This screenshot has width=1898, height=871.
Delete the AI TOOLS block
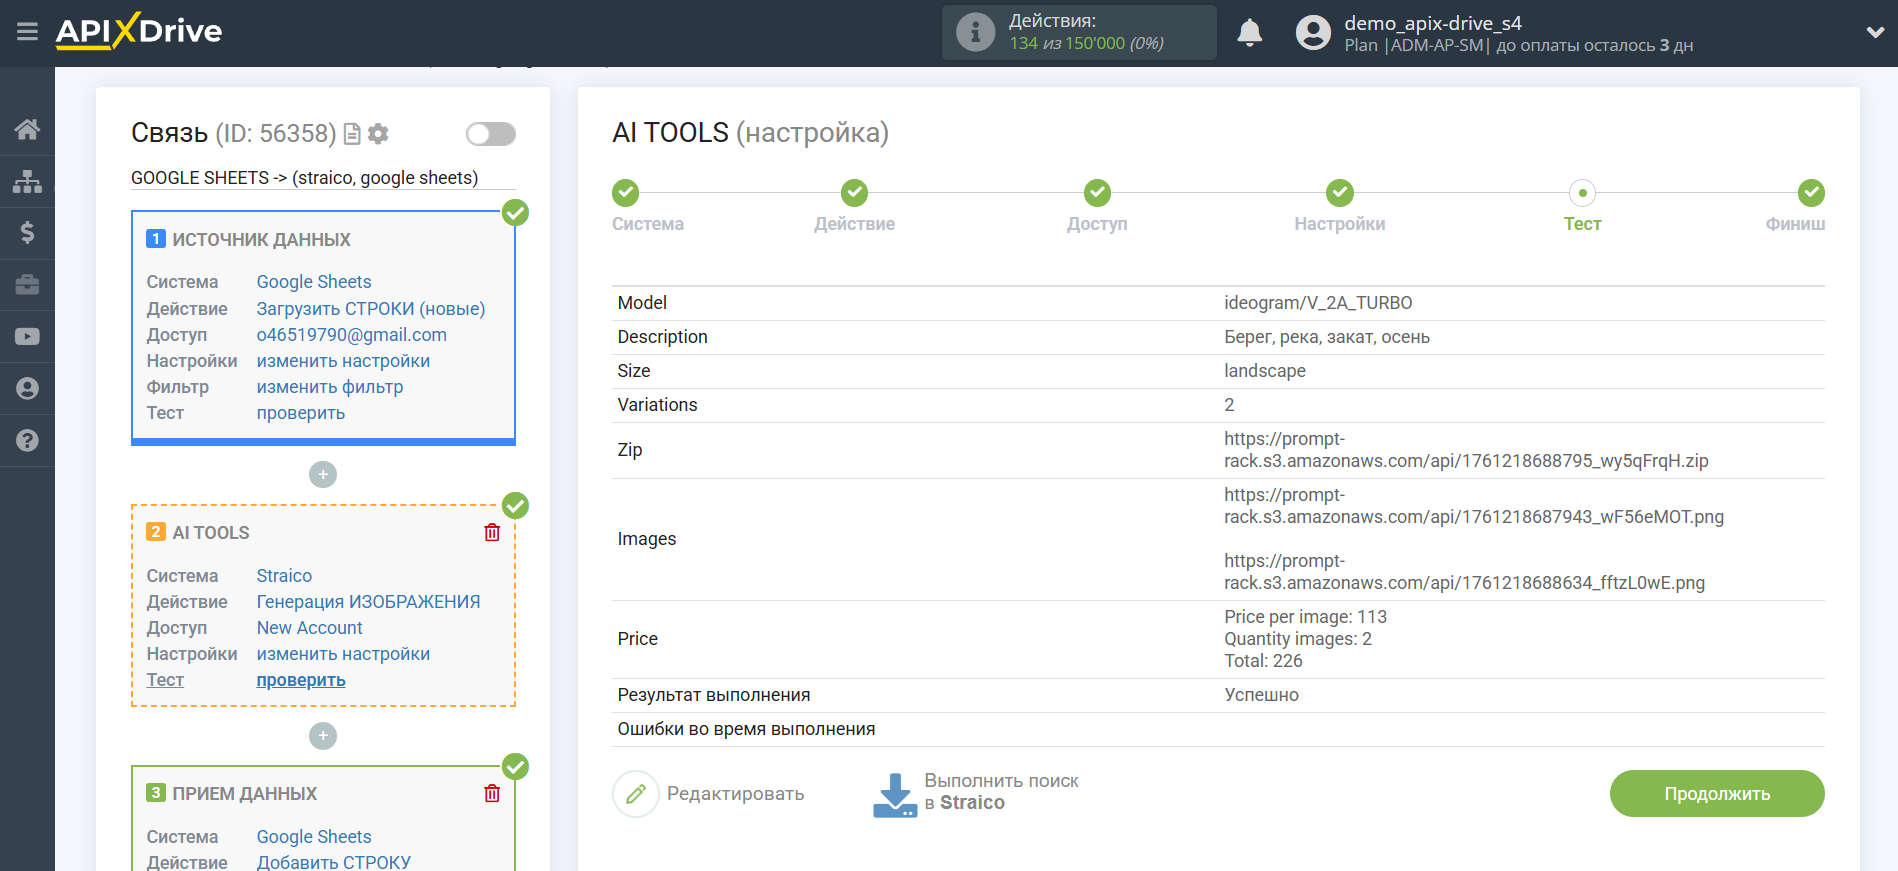pyautogui.click(x=492, y=533)
